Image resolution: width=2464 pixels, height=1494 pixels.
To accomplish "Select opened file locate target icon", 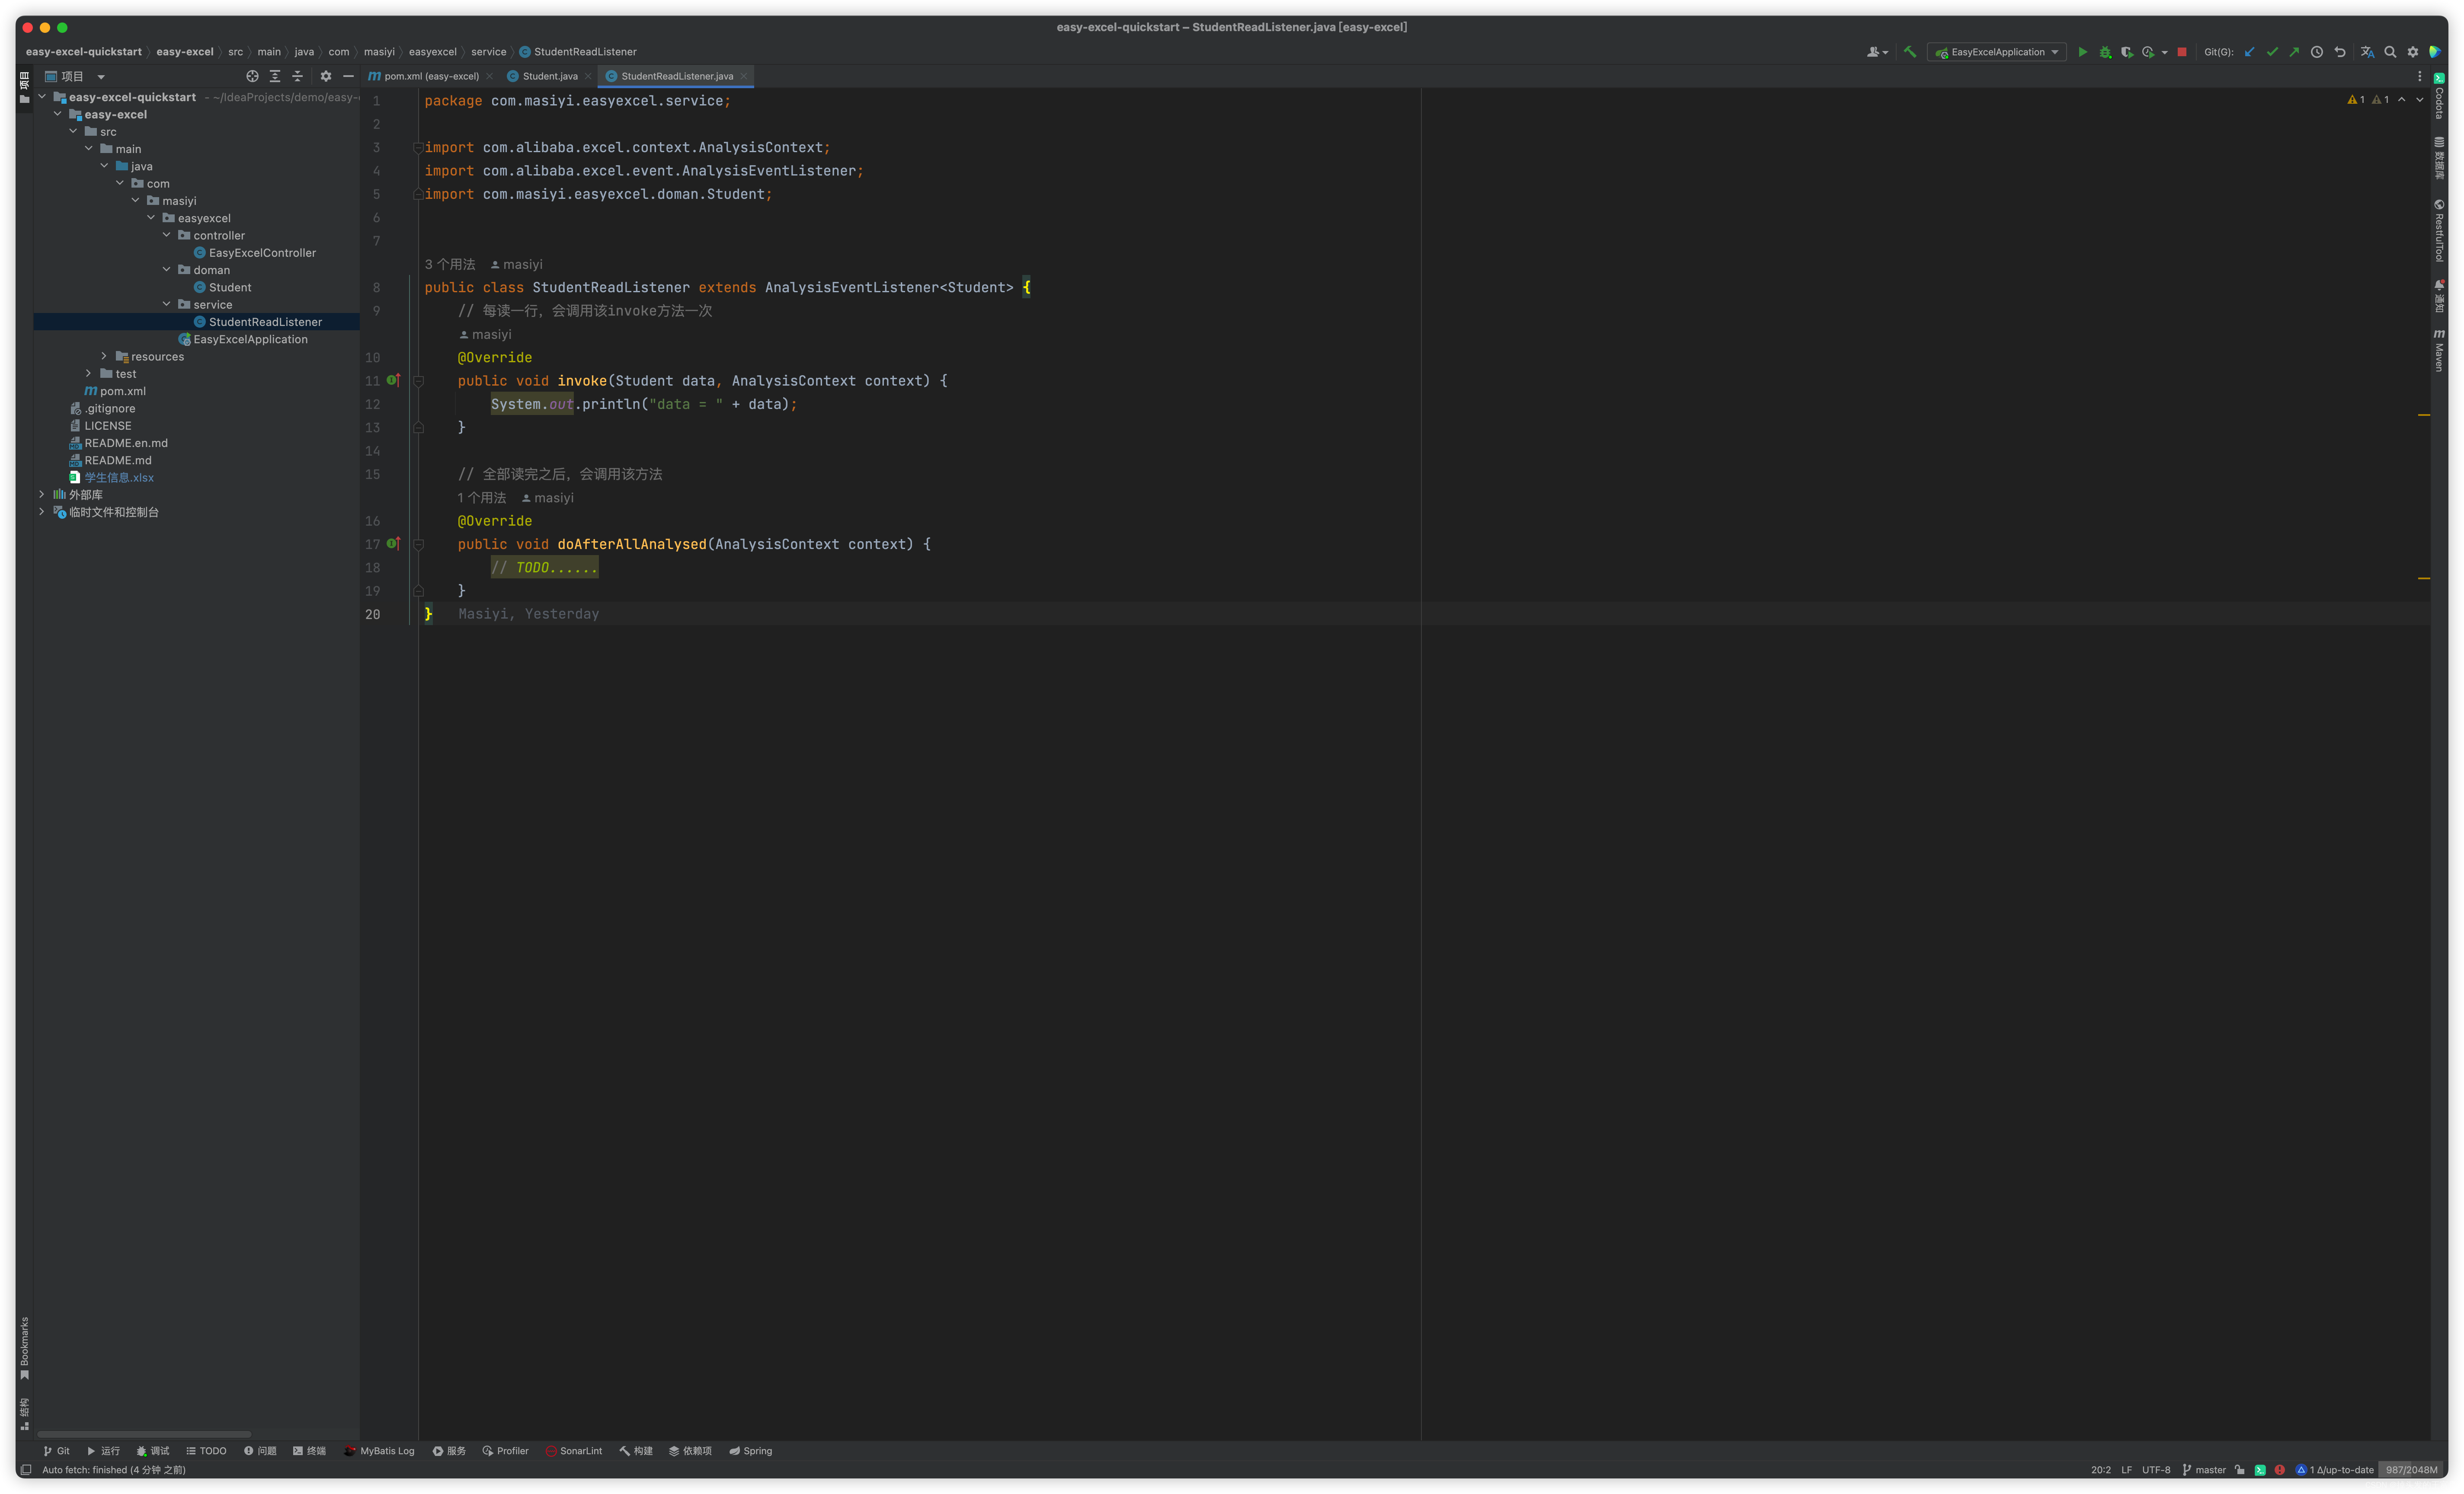I will (x=252, y=76).
